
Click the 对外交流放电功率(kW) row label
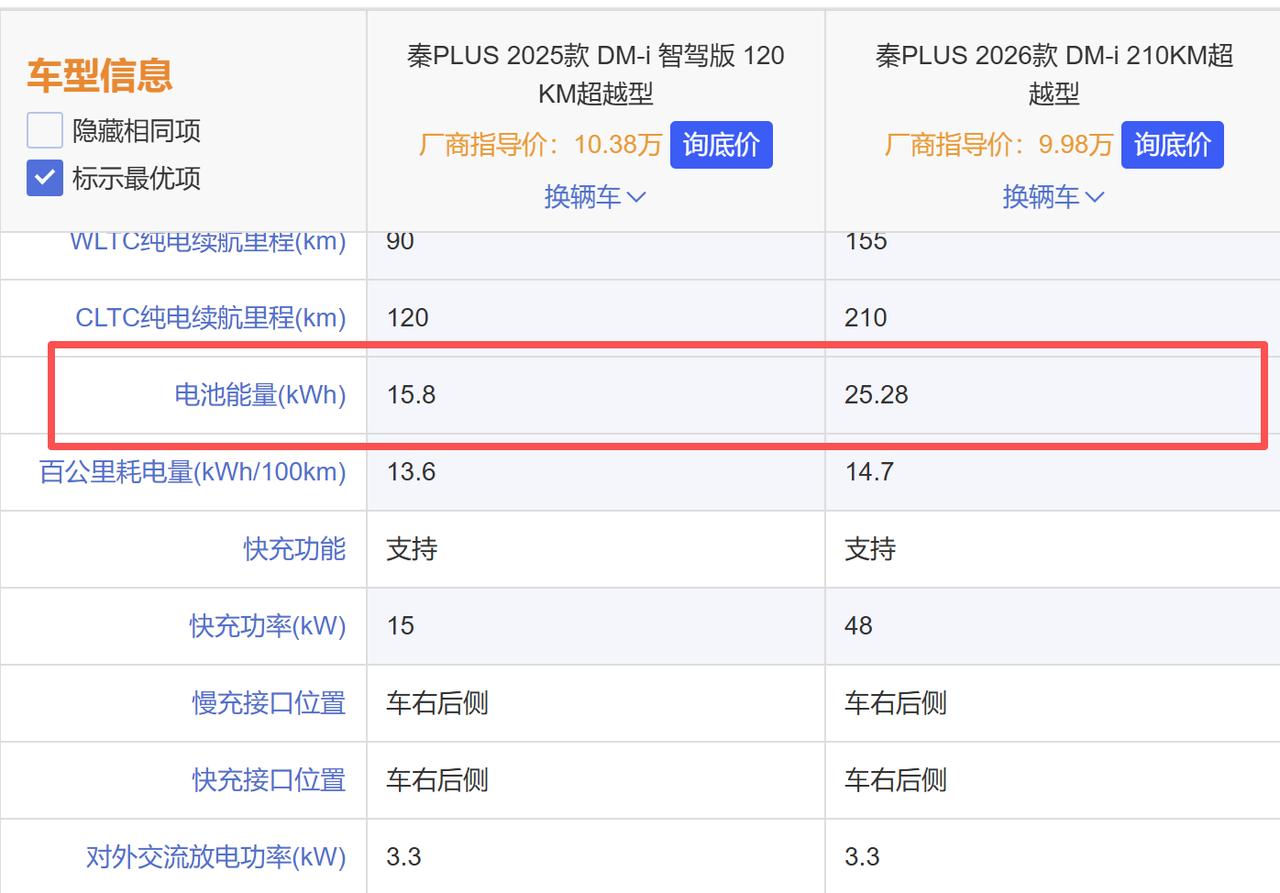tap(216, 857)
